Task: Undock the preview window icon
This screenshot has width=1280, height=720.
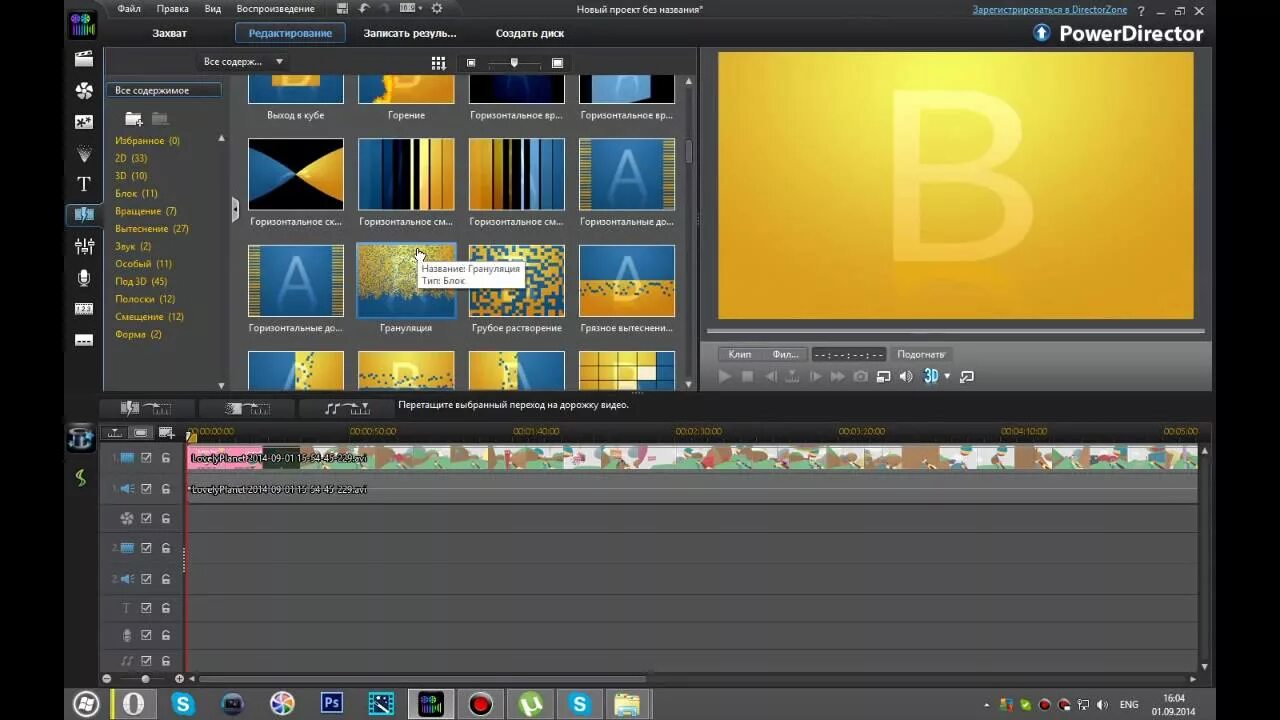Action: tap(967, 376)
